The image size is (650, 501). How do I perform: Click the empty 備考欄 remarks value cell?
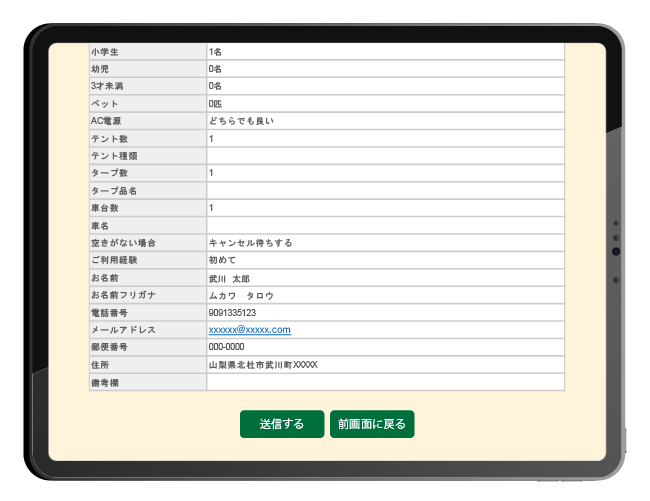(385, 382)
